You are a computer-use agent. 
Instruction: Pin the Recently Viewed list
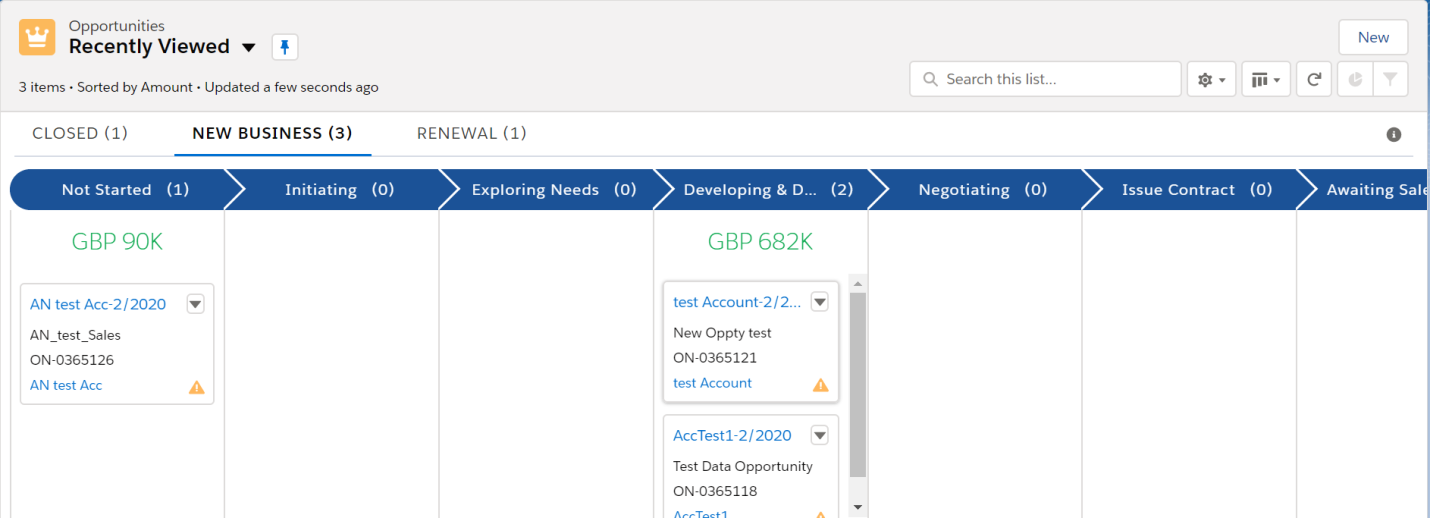pyautogui.click(x=285, y=47)
